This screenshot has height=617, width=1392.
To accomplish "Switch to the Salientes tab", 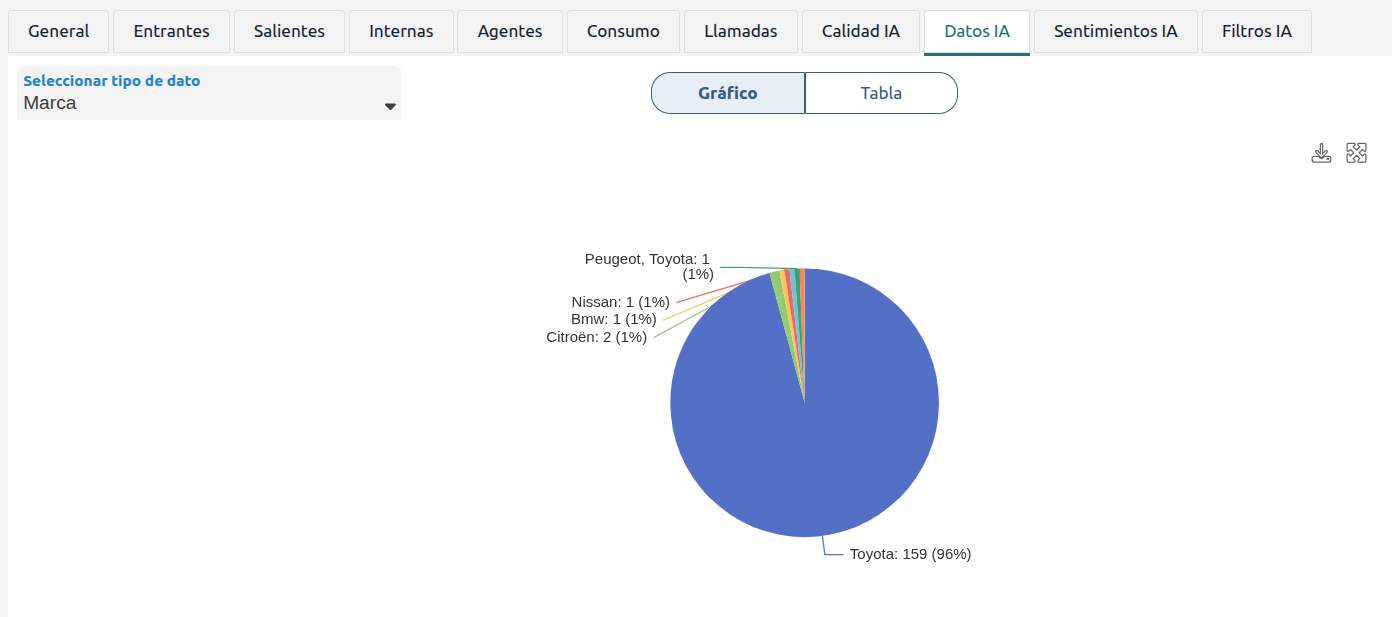I will pos(289,31).
